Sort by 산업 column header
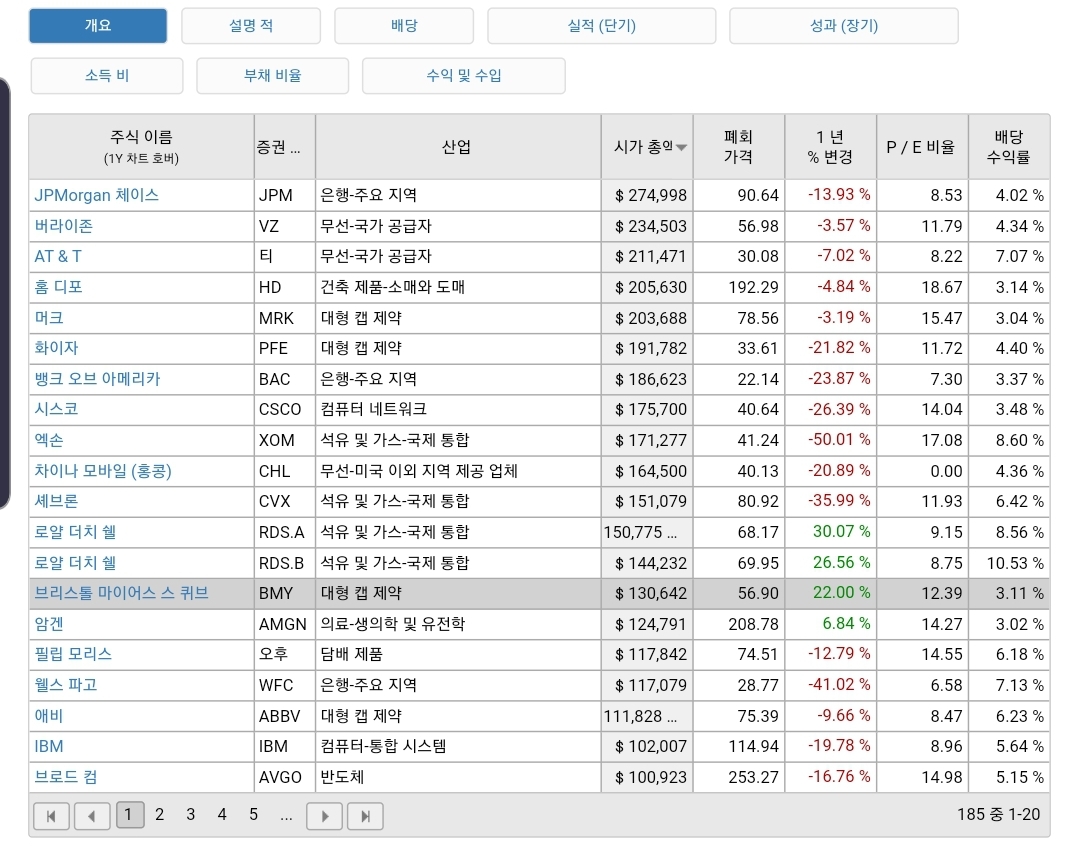 click(x=457, y=147)
